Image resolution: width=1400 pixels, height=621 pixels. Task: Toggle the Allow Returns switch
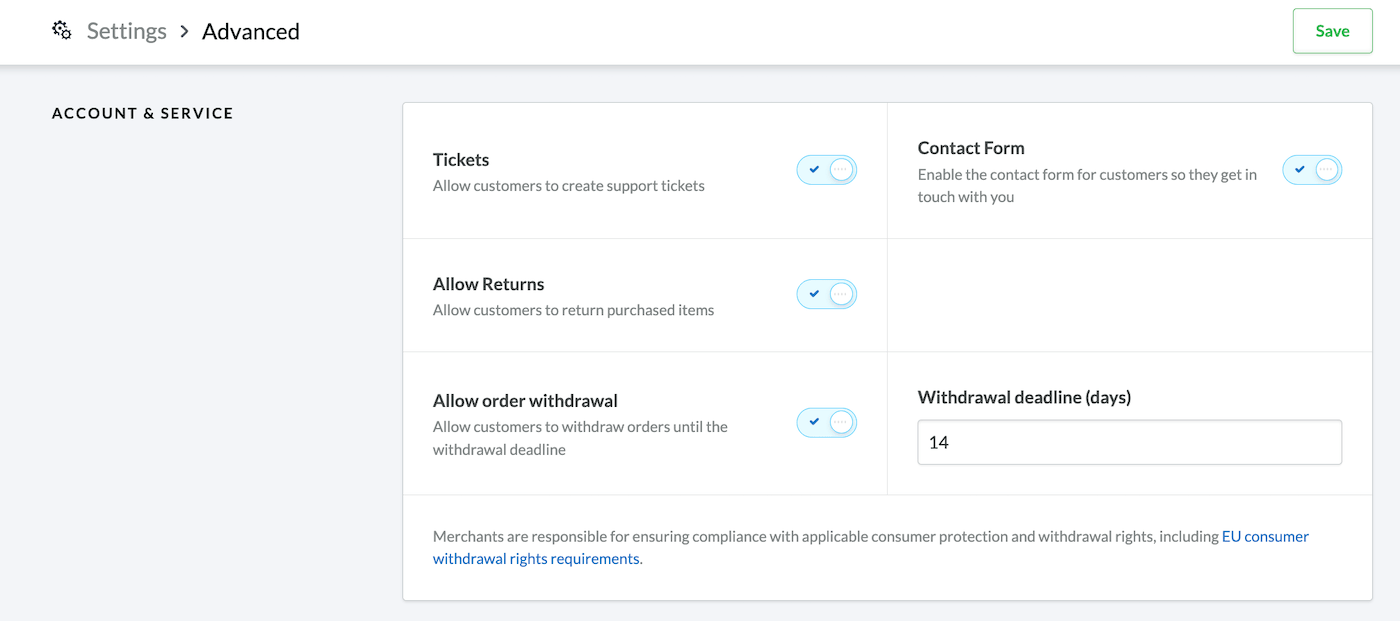(x=827, y=294)
